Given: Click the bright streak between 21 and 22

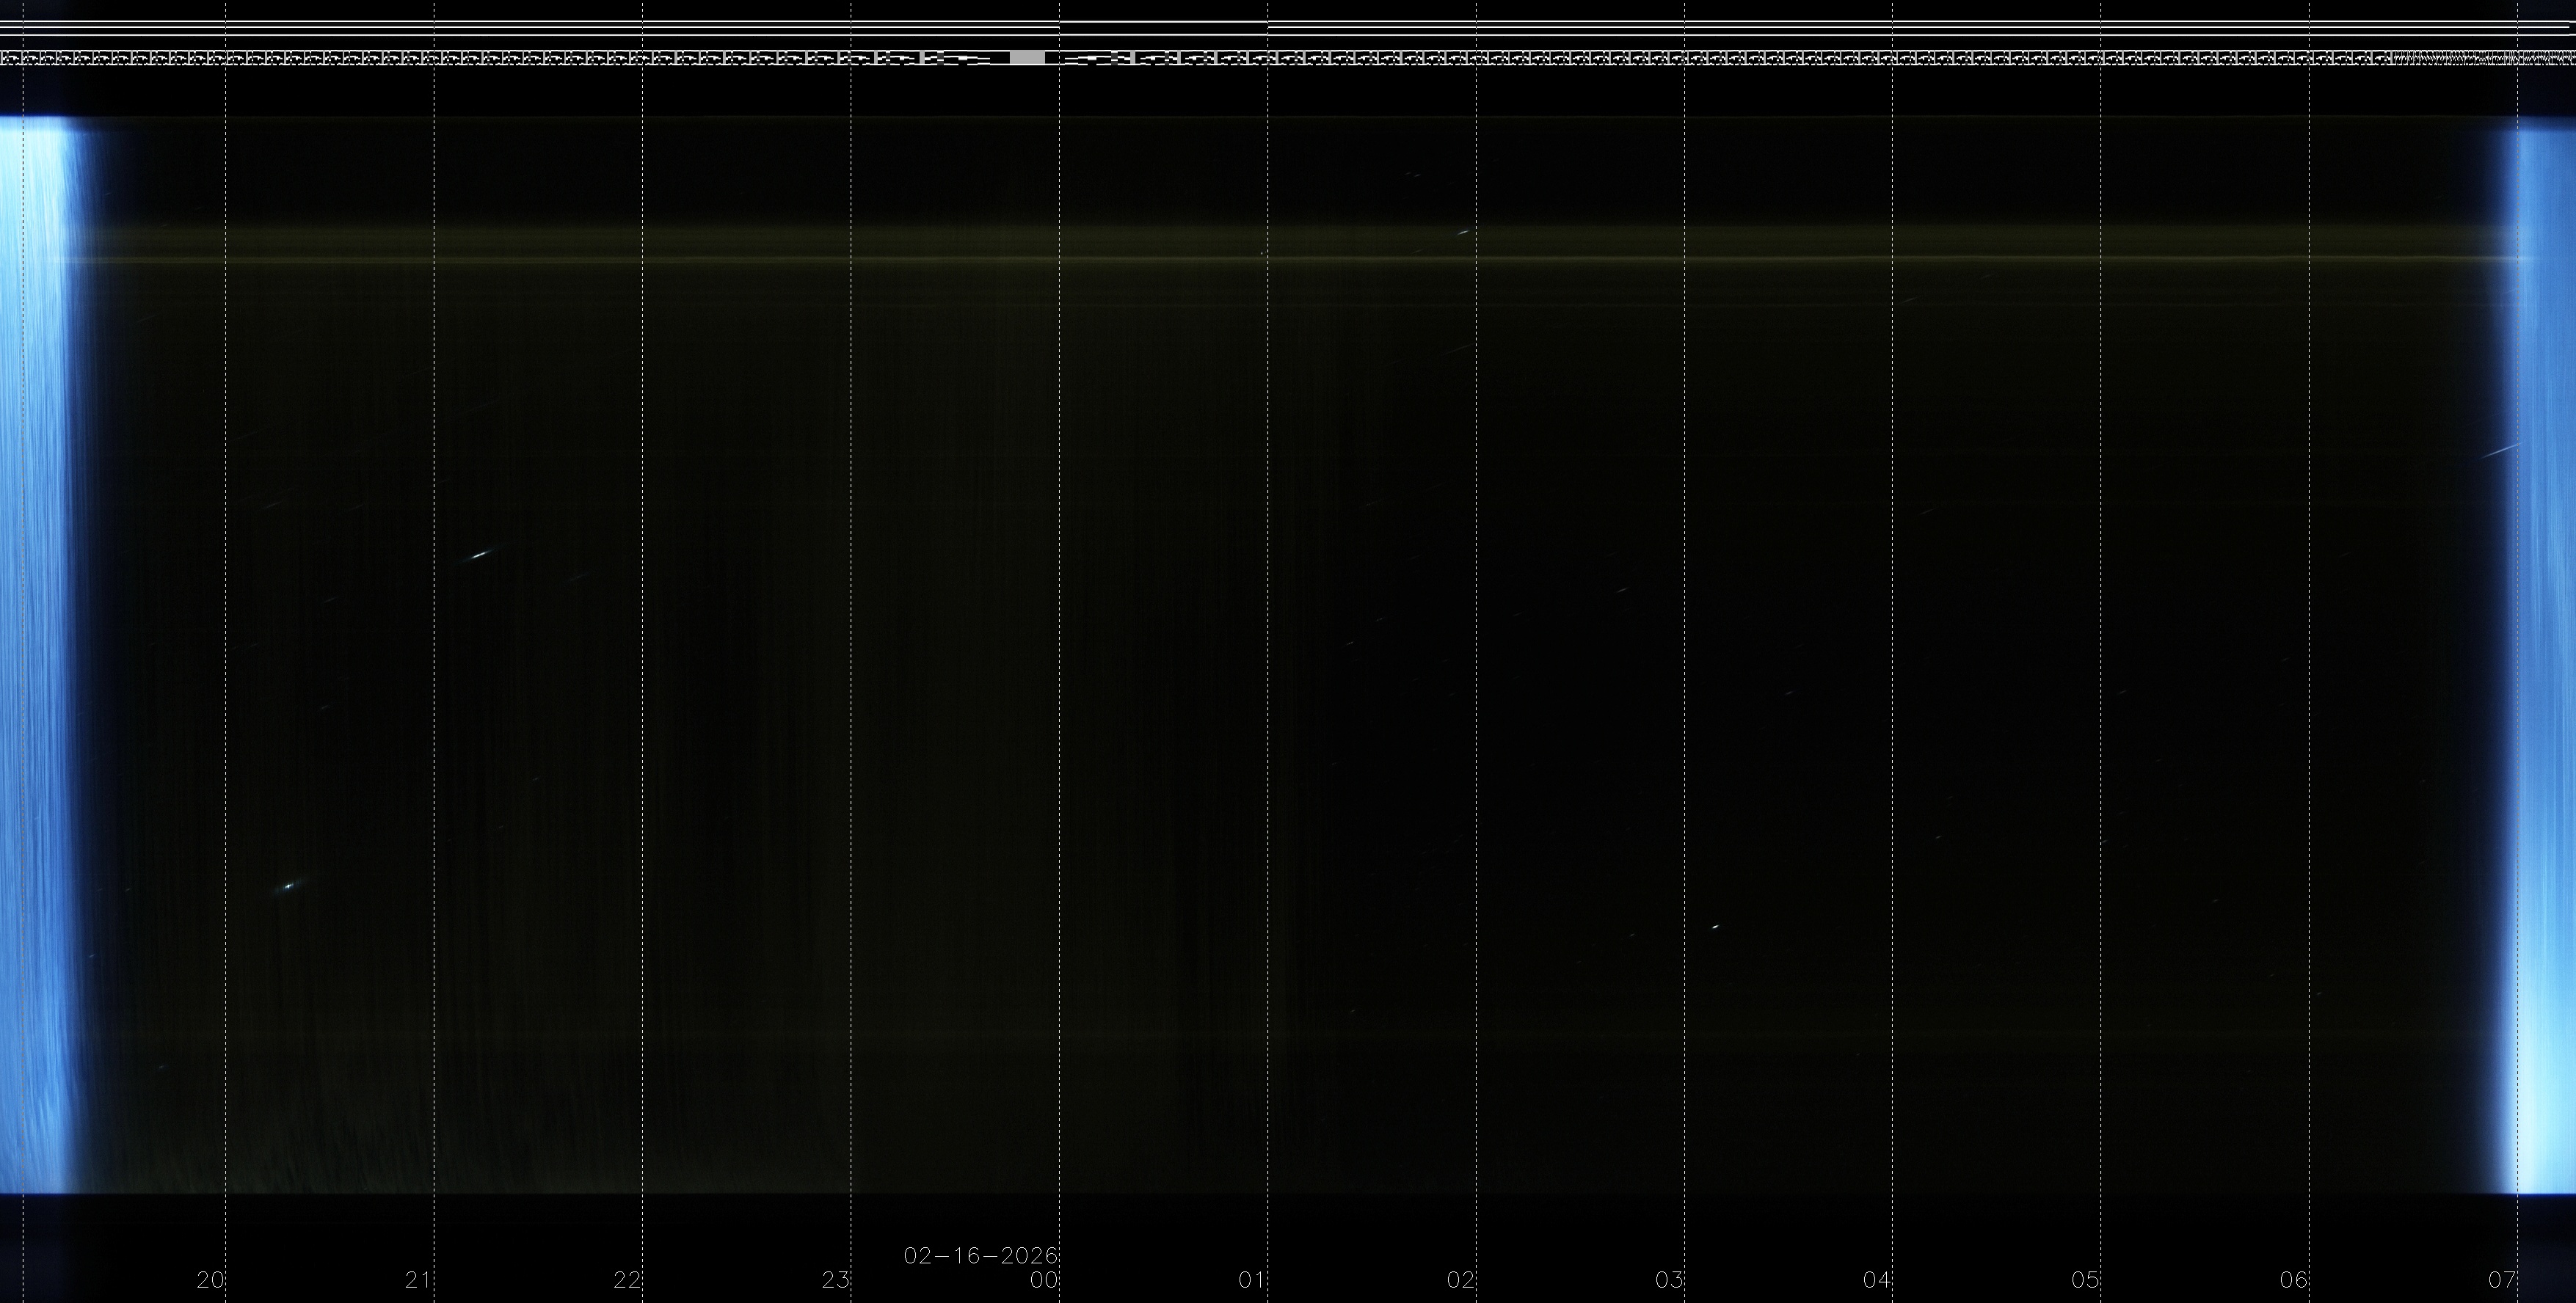Looking at the screenshot, I should pyautogui.click(x=480, y=554).
